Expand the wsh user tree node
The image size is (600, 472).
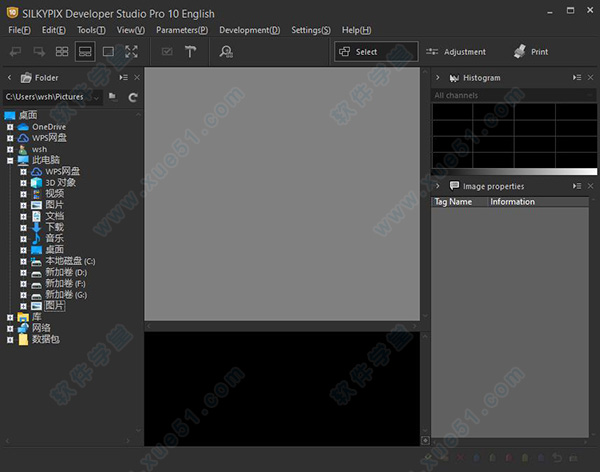10,149
